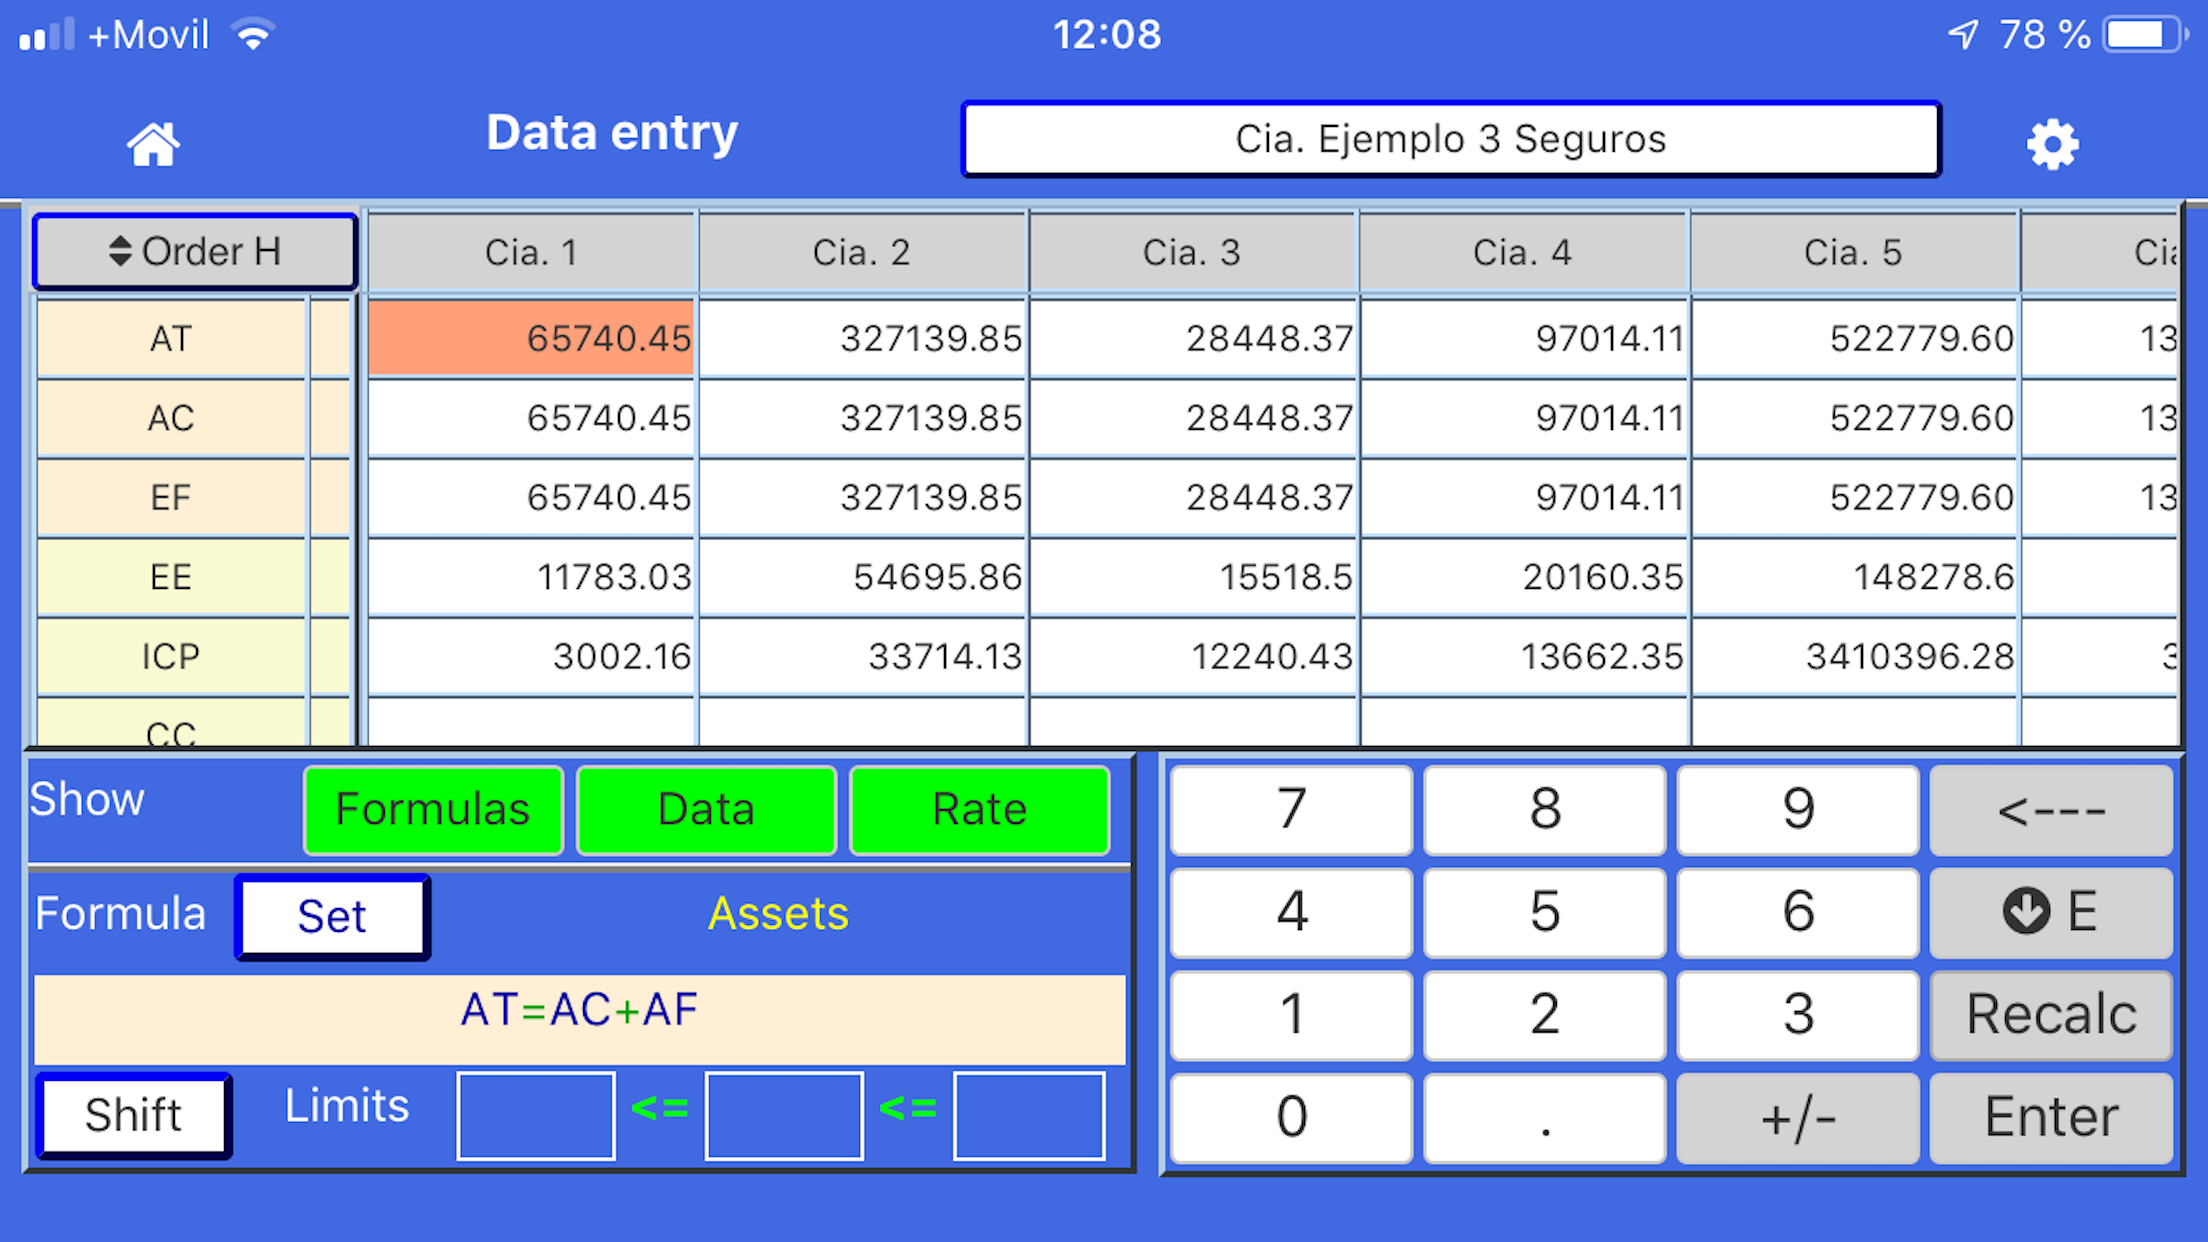
Task: Select the EE row label
Action: (171, 577)
